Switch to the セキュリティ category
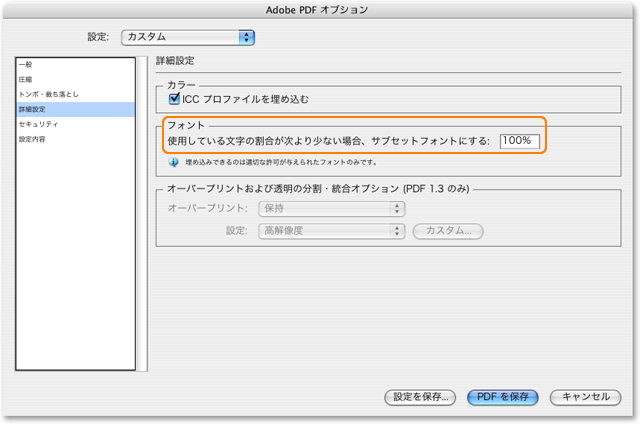Screen dimensions: 640x424 [37, 124]
